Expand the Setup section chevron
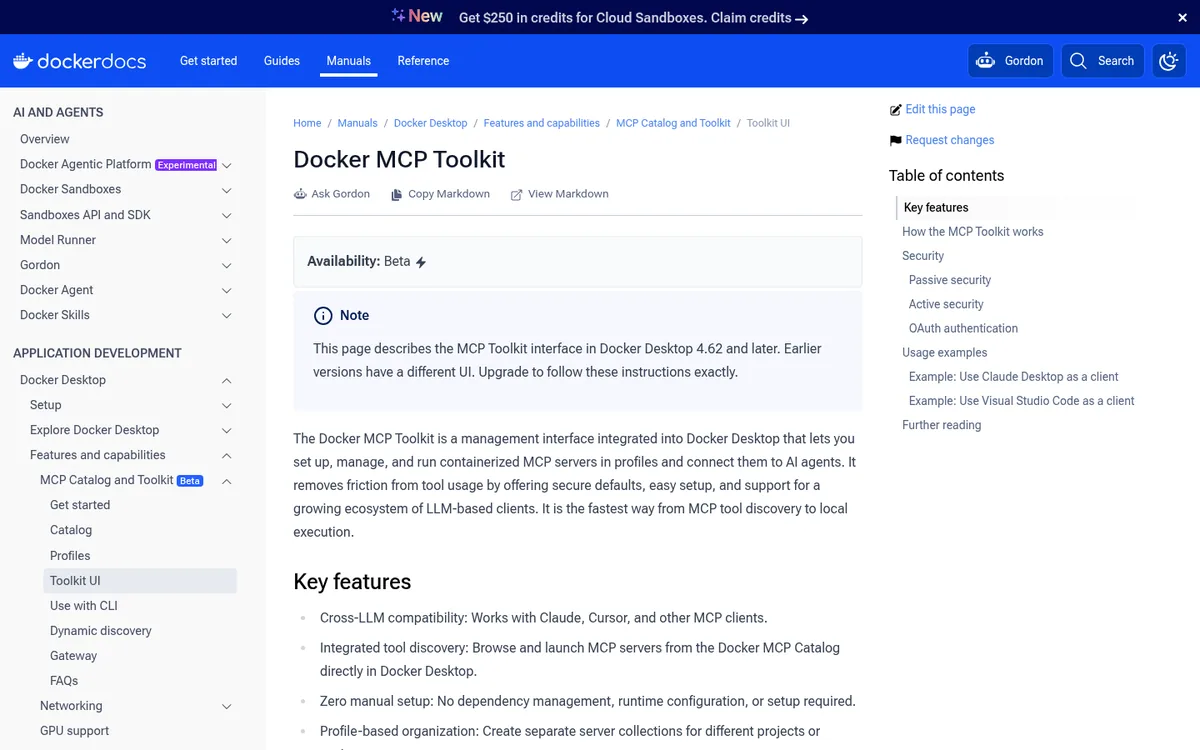This screenshot has width=1200, height=750. tap(227, 405)
